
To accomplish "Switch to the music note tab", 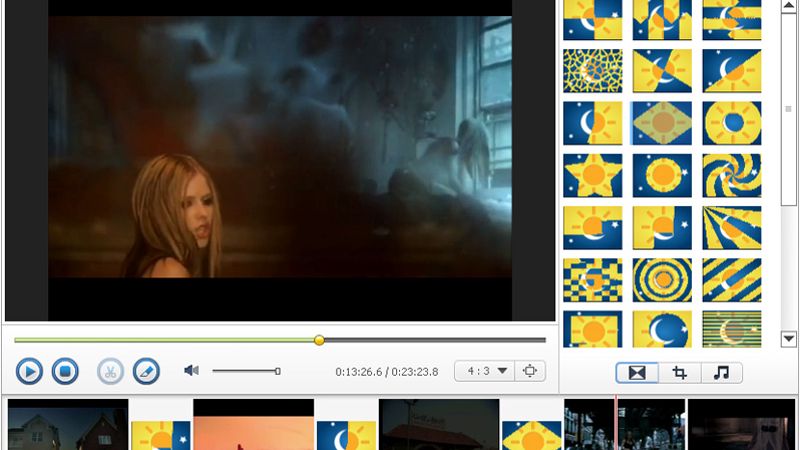I will coord(721,373).
